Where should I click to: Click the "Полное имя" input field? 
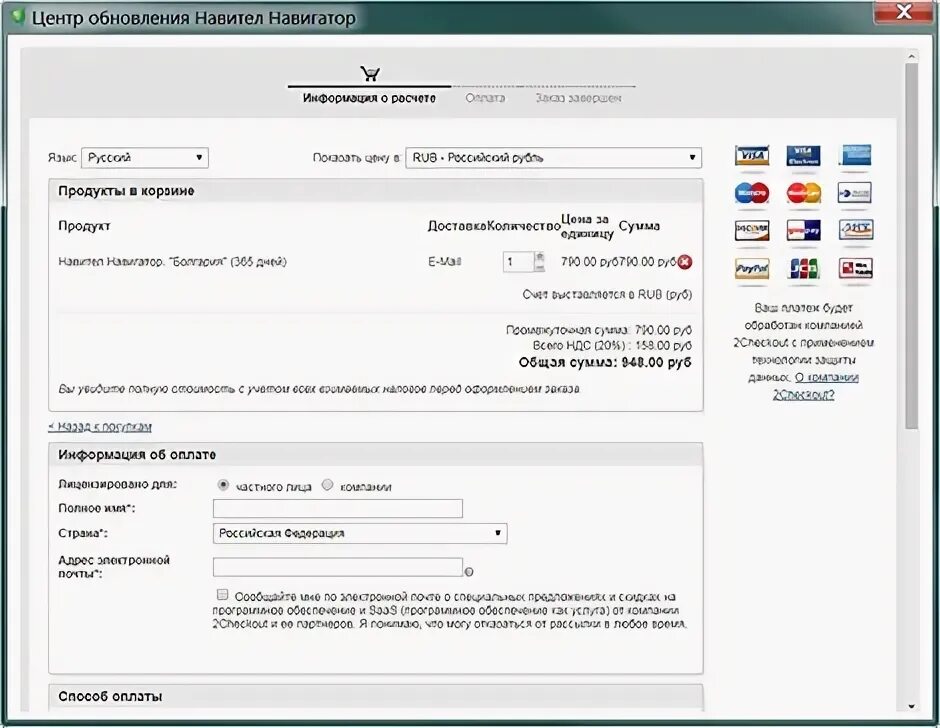click(338, 509)
